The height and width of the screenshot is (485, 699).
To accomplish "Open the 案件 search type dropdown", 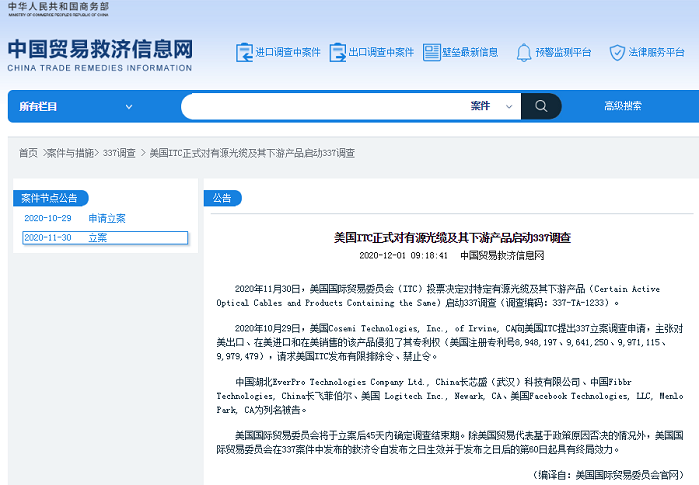I will pyautogui.click(x=491, y=106).
